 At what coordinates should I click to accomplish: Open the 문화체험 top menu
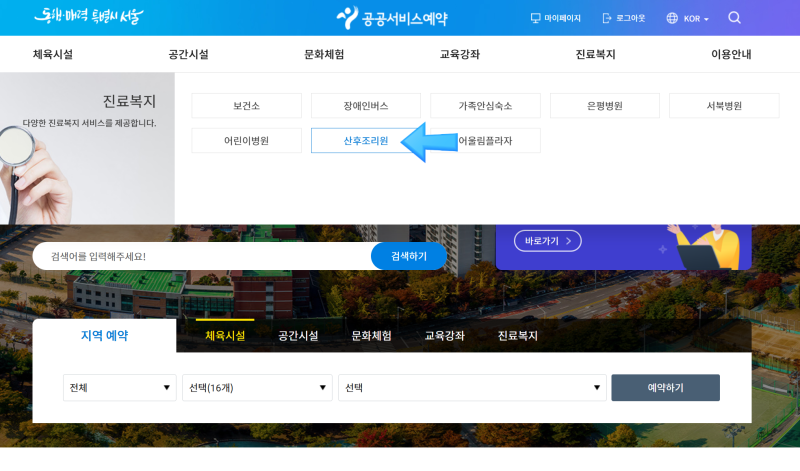tap(324, 54)
